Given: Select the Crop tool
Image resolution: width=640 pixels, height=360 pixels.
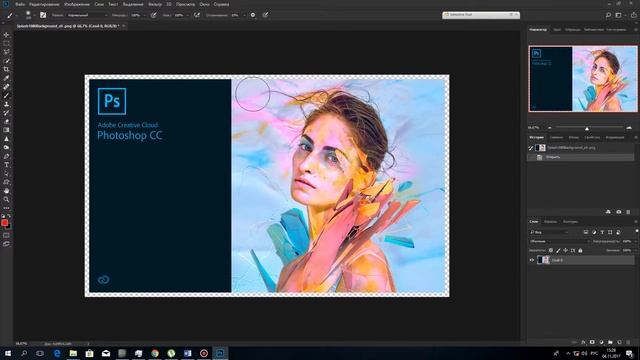Looking at the screenshot, I should tap(6, 69).
